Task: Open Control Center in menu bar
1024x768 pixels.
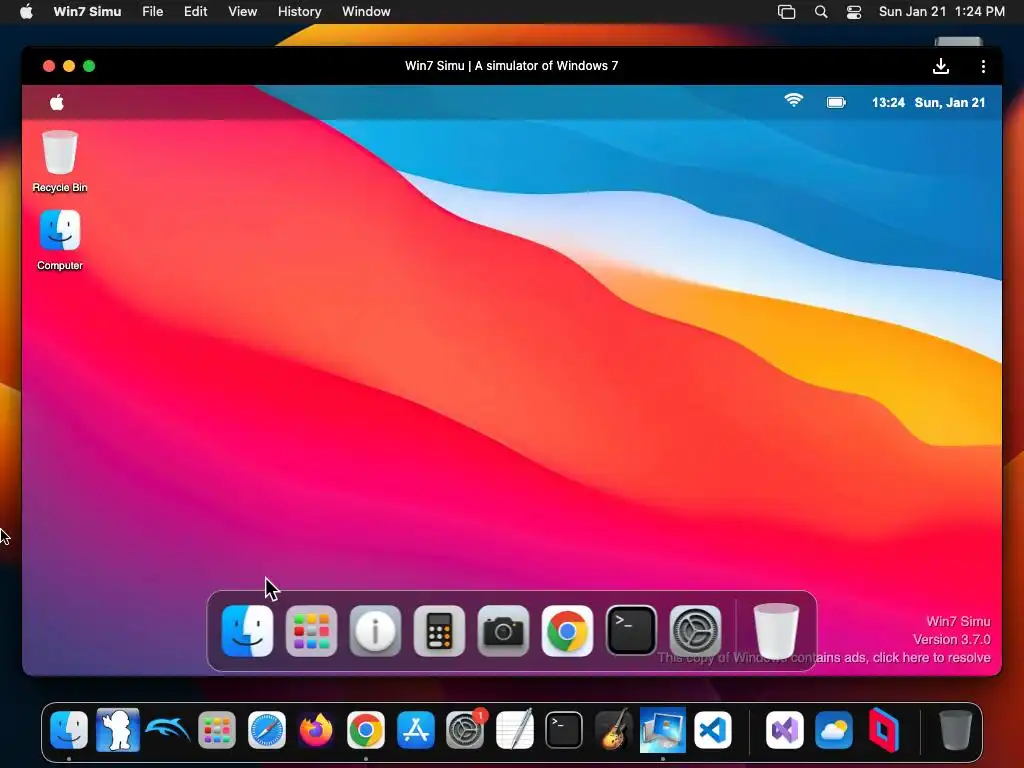Action: click(x=854, y=12)
